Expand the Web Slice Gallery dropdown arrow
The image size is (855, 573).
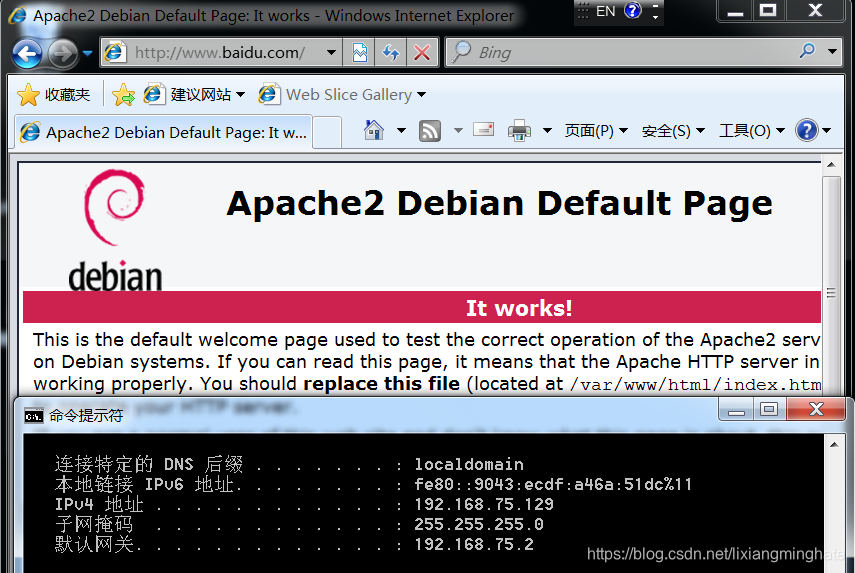421,95
